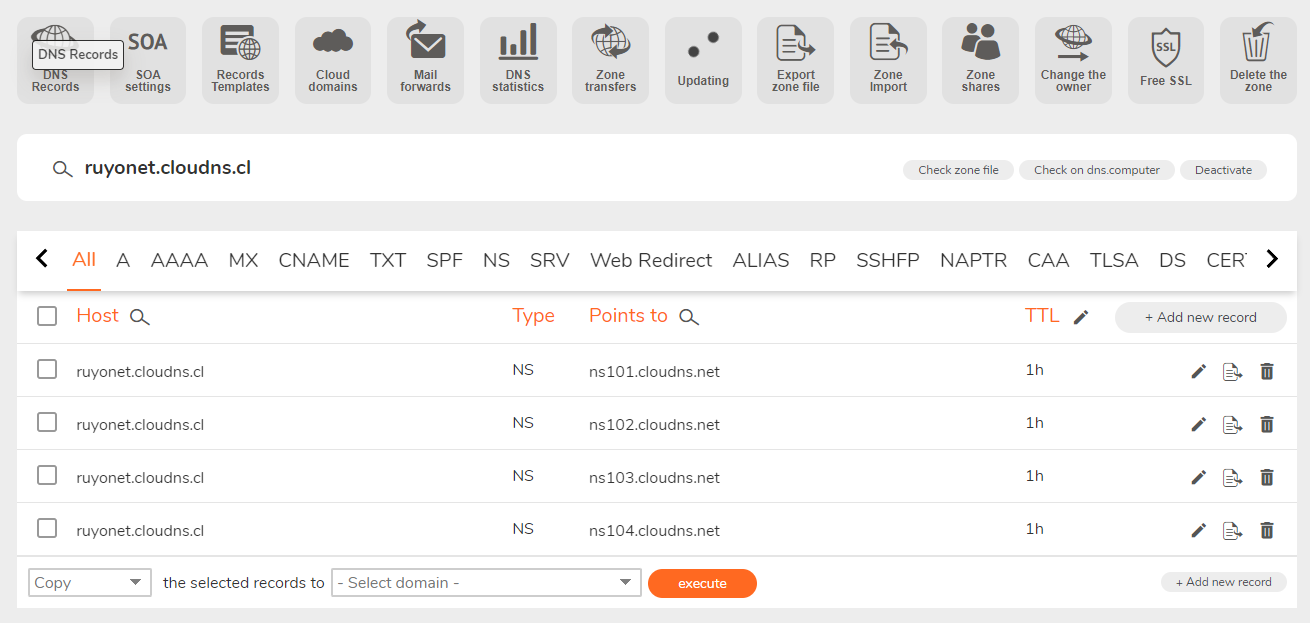
Task: Filter by ALIAS records tab
Action: (x=761, y=260)
